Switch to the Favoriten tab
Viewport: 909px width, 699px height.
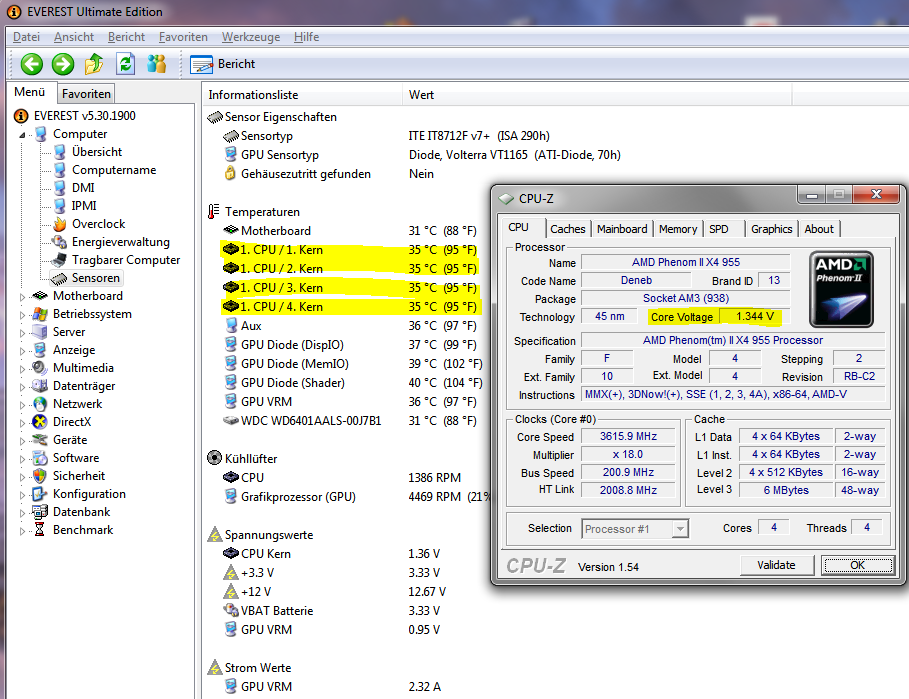click(86, 93)
